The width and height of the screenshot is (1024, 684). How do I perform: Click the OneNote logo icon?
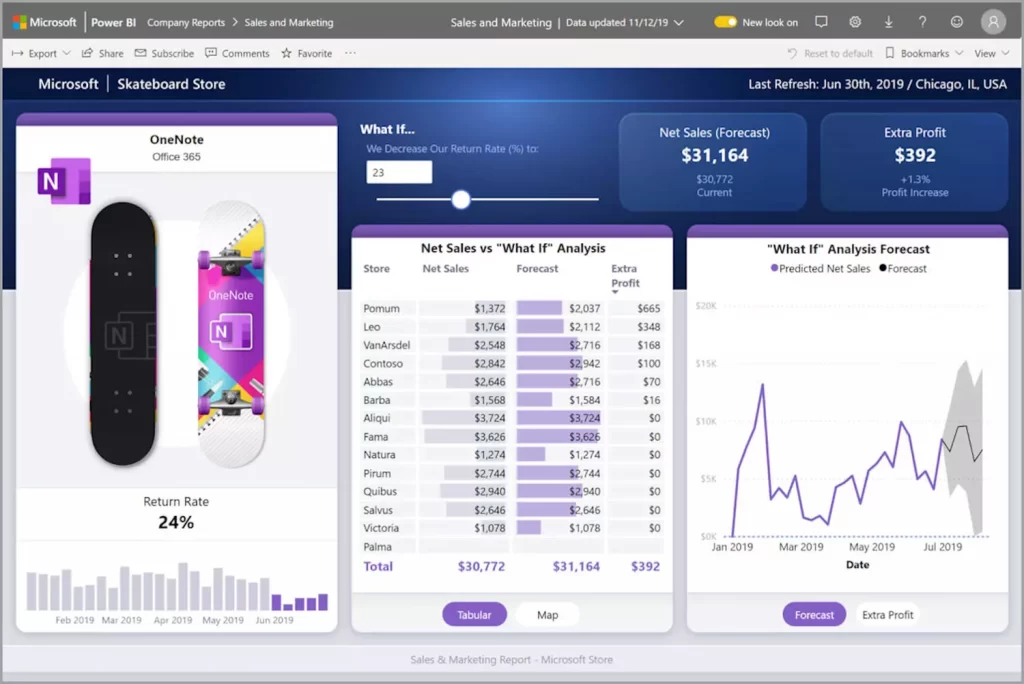[x=64, y=181]
